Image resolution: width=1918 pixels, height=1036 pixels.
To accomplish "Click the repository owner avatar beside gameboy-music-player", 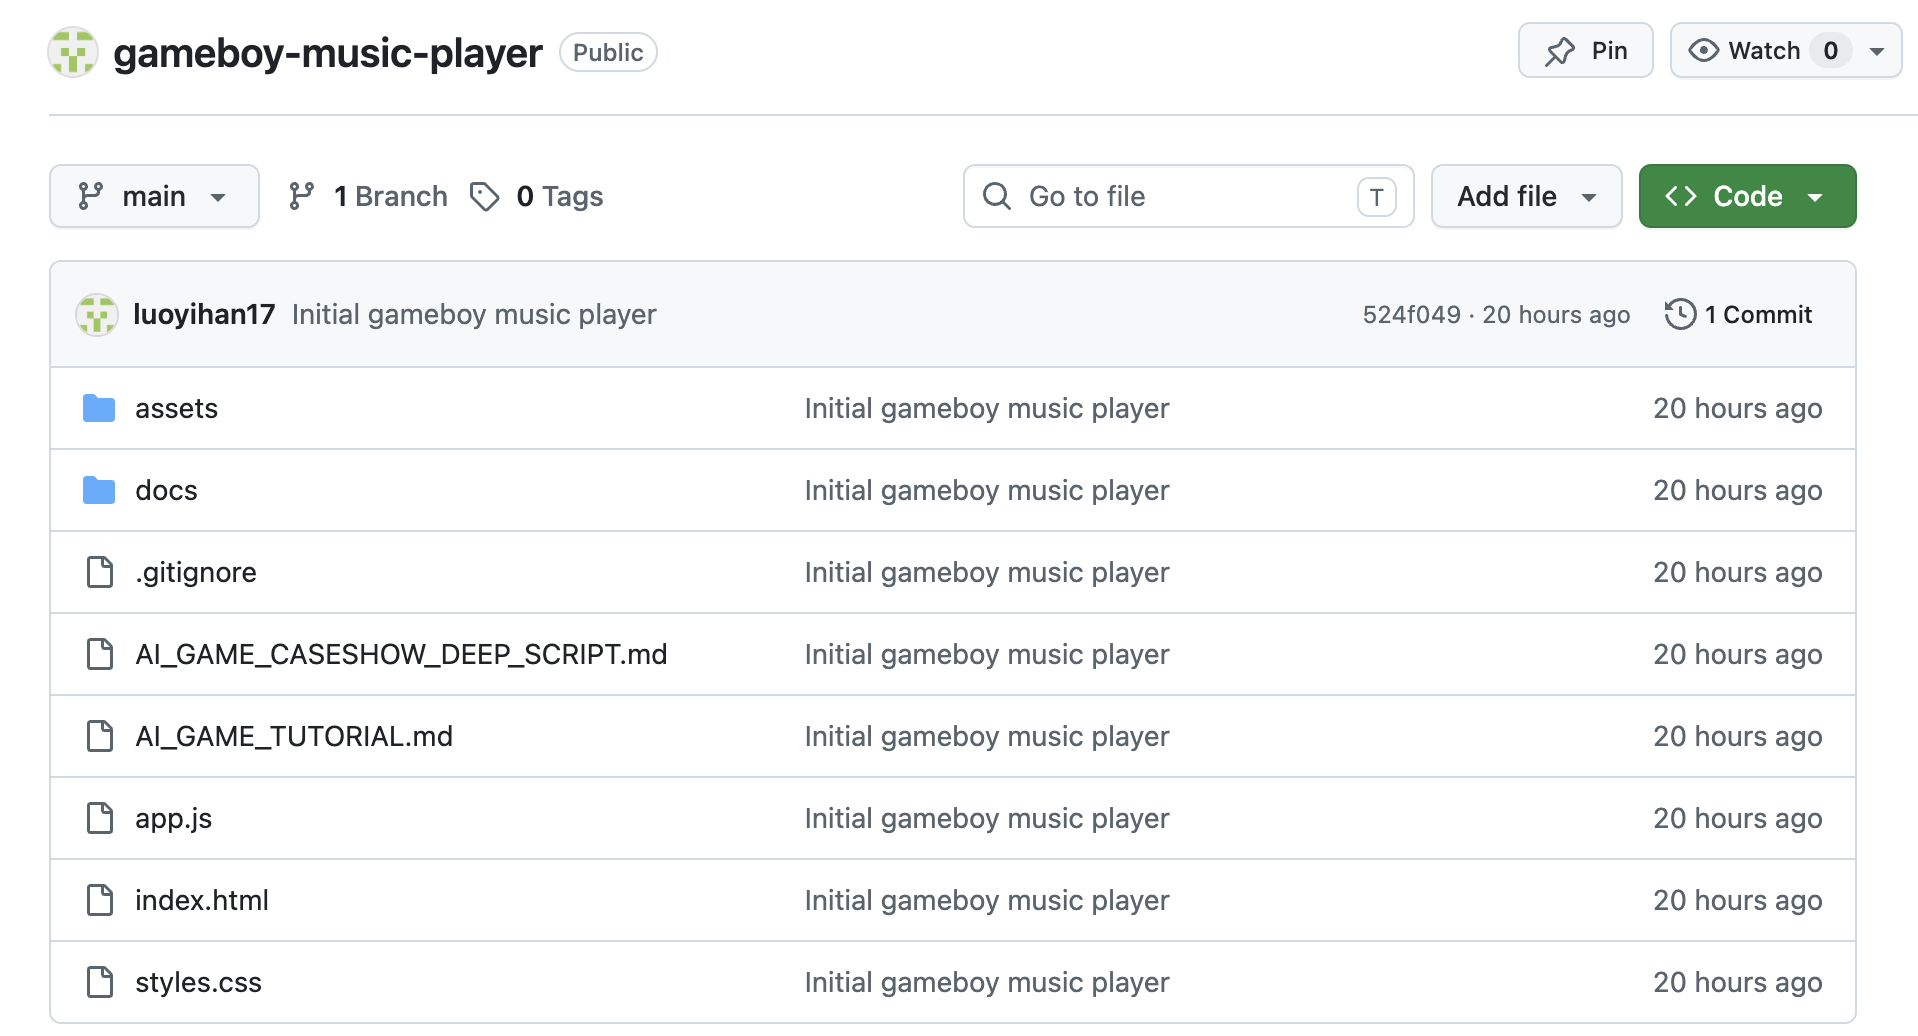I will pos(73,52).
